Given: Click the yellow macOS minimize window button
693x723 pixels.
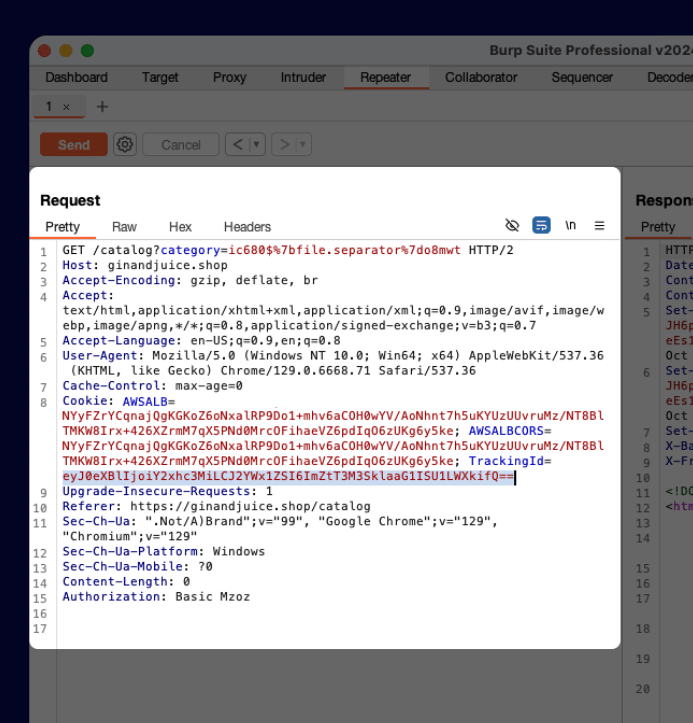Looking at the screenshot, I should click(x=66, y=50).
